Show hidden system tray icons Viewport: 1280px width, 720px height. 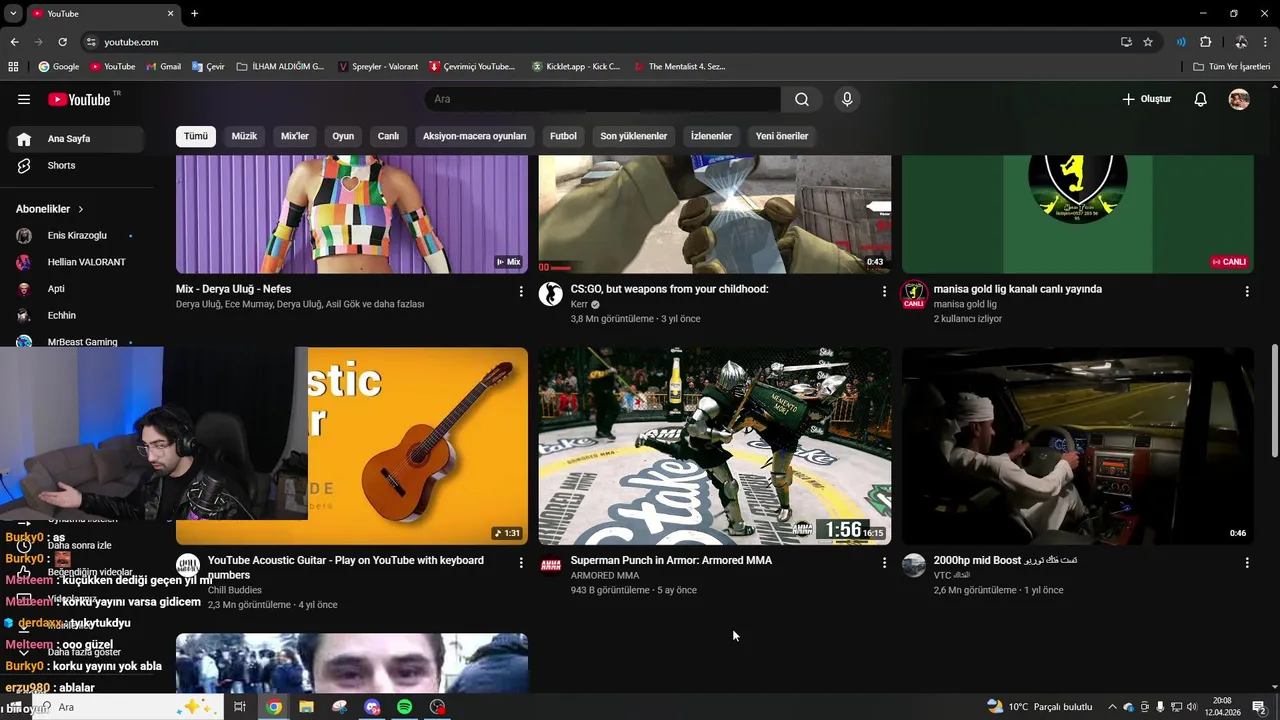1112,707
